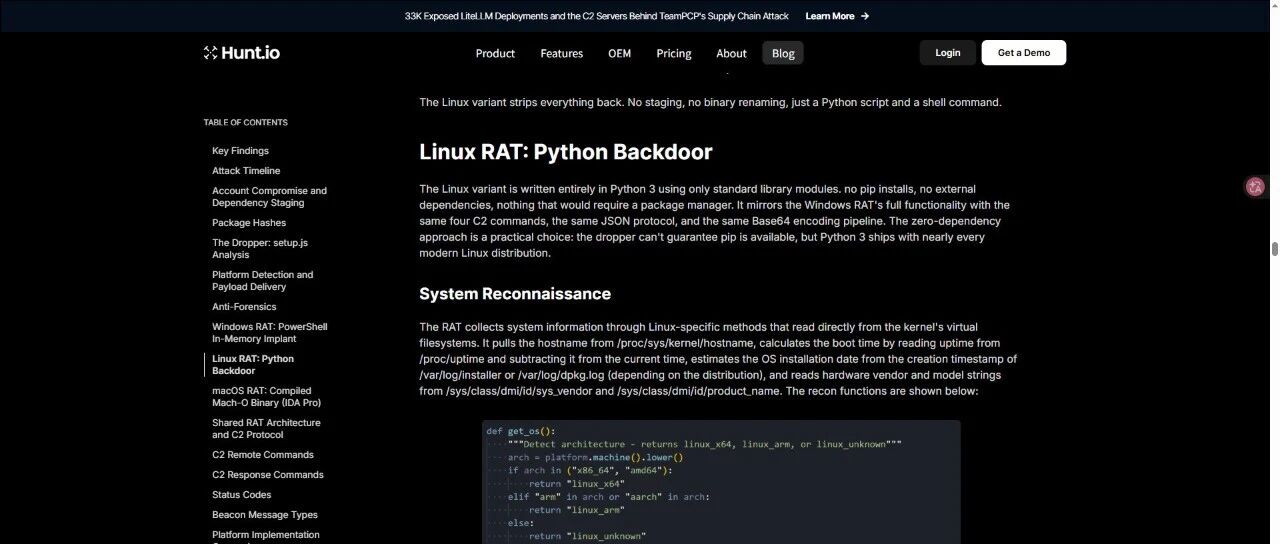Viewport: 1280px width, 544px height.
Task: Click the page vertical scrollbar thumb
Action: pyautogui.click(x=1274, y=249)
